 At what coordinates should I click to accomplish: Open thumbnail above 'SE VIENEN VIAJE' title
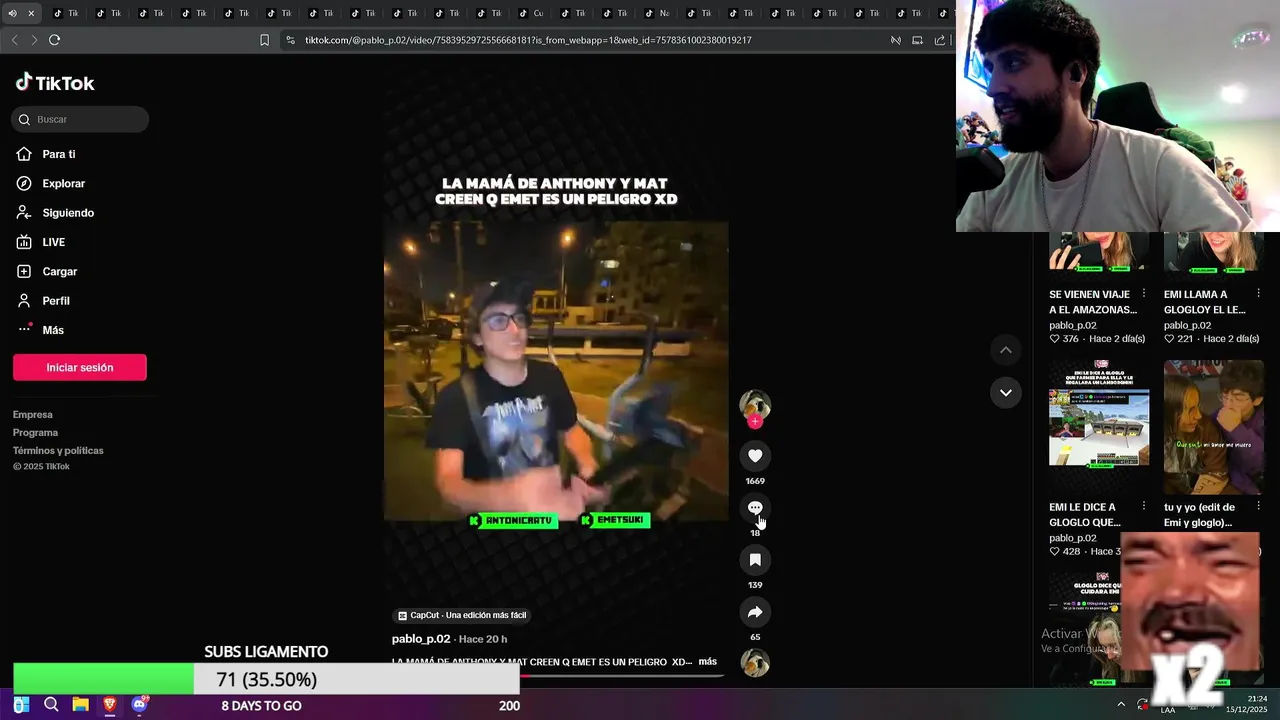click(1099, 252)
